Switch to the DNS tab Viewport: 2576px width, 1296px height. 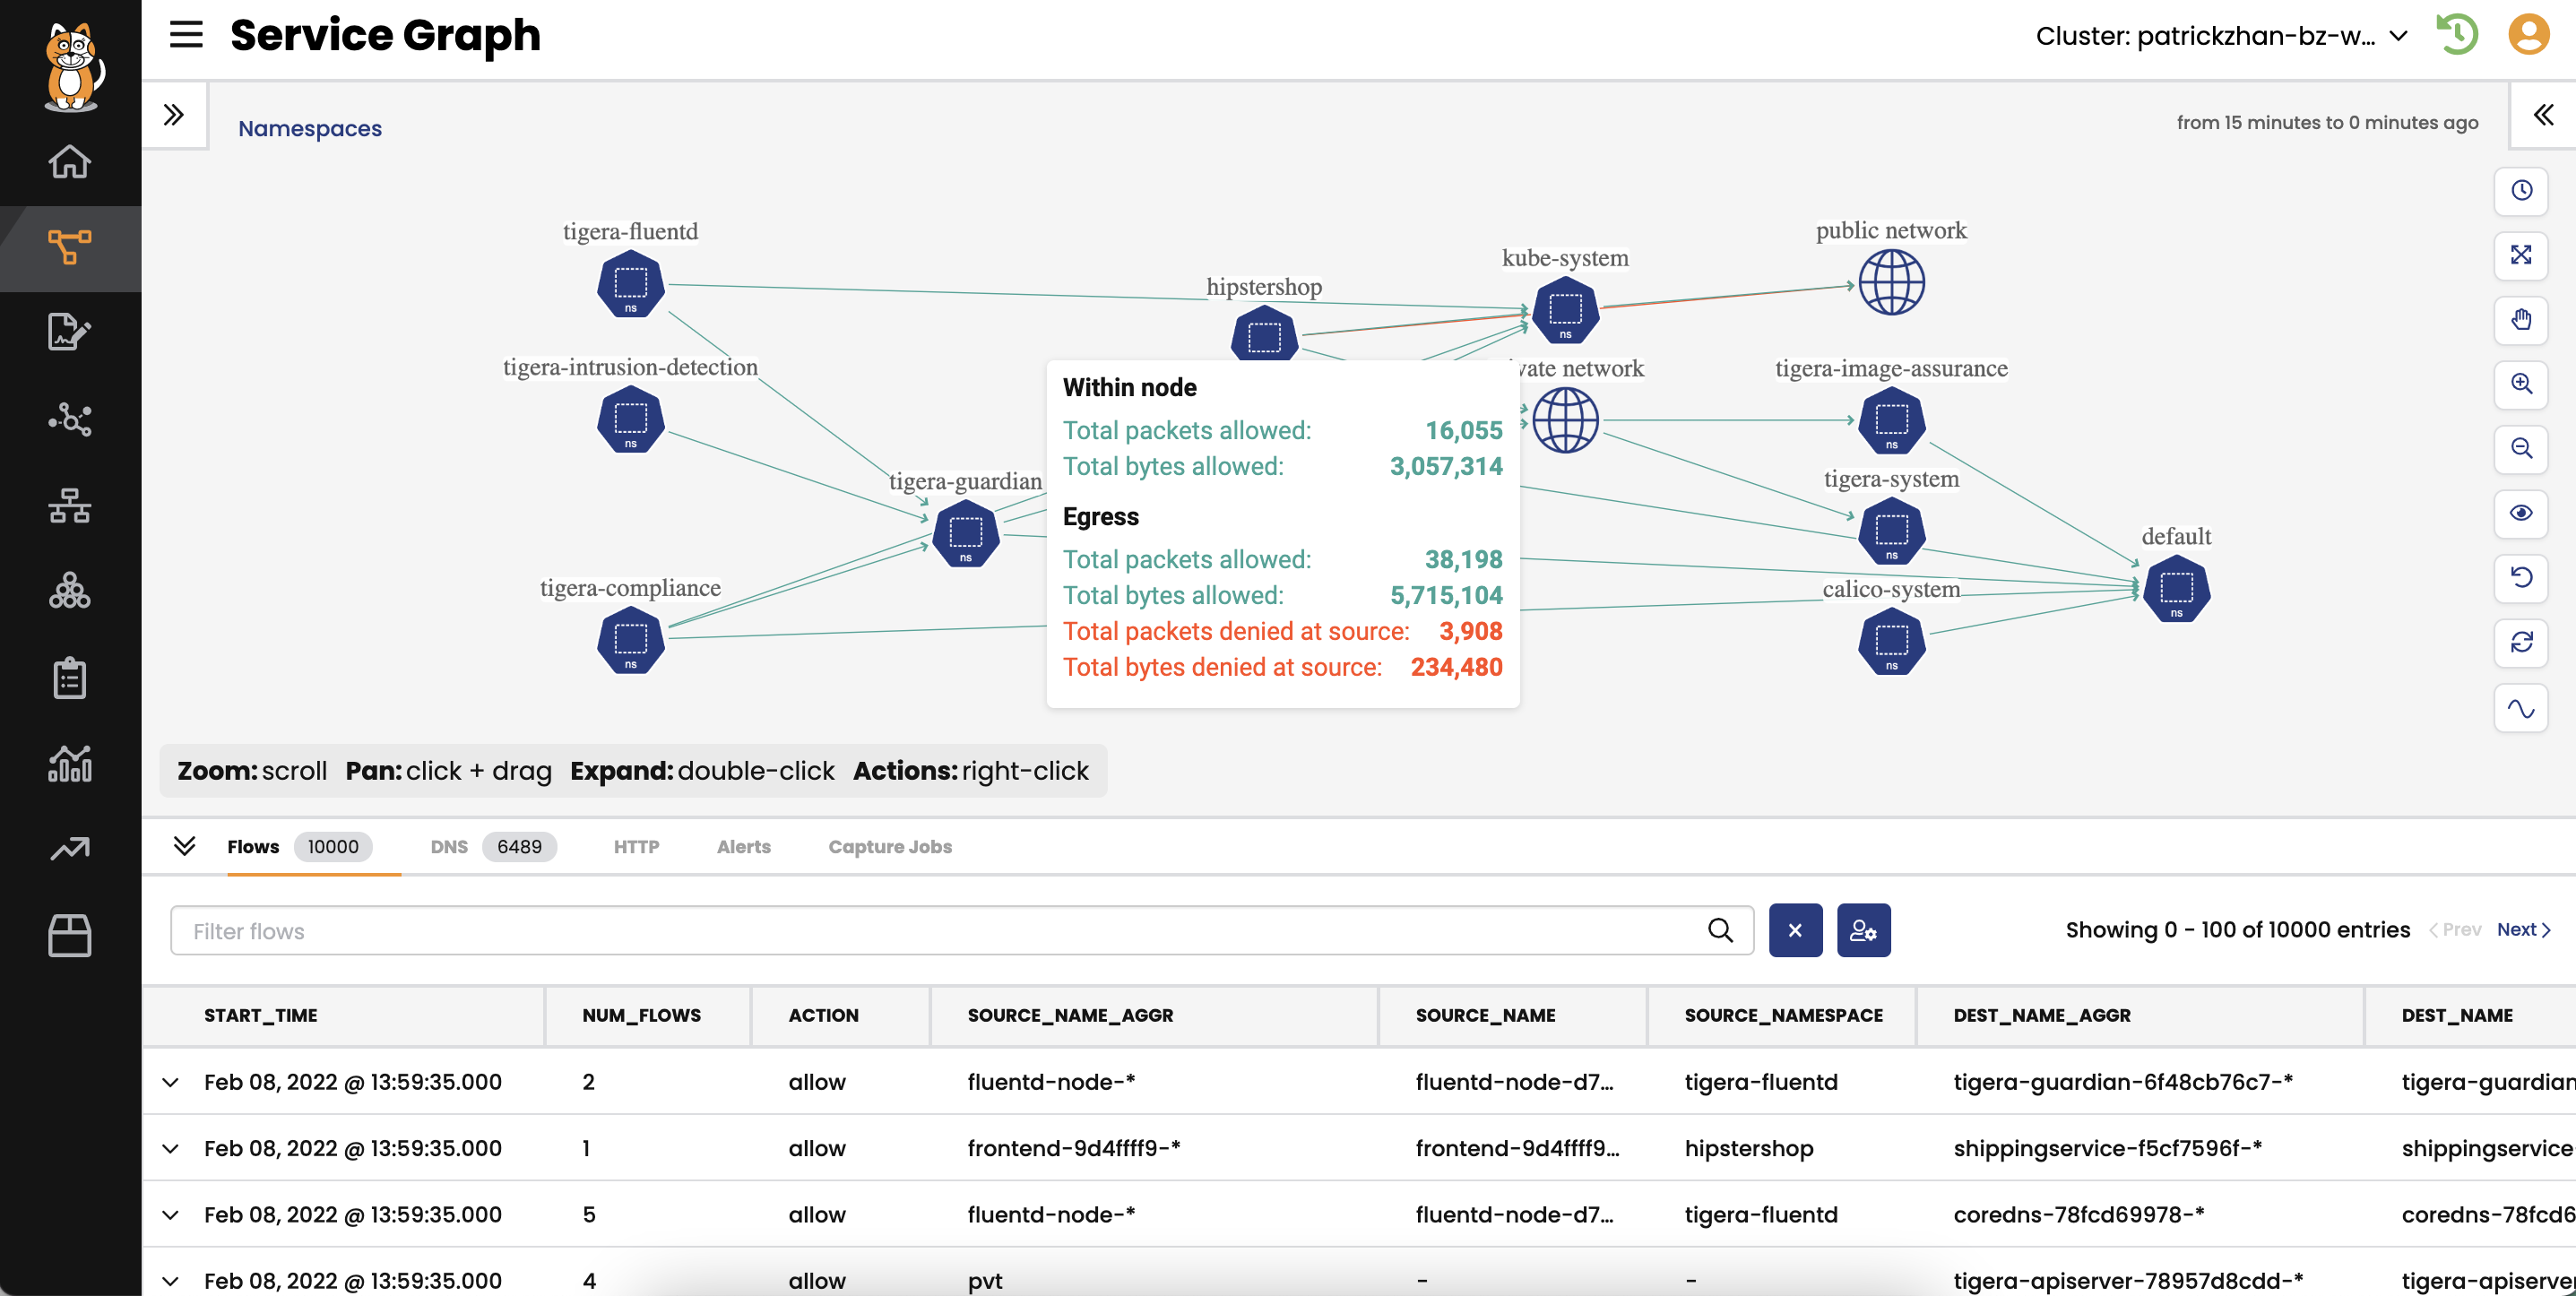pyautogui.click(x=493, y=847)
